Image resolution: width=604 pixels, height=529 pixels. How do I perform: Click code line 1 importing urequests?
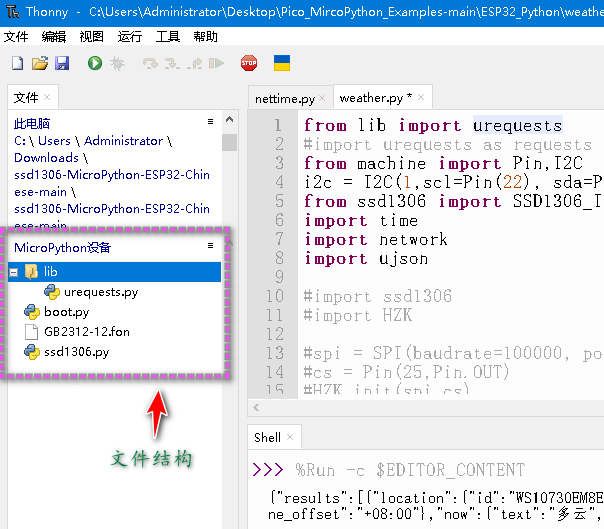(x=433, y=126)
